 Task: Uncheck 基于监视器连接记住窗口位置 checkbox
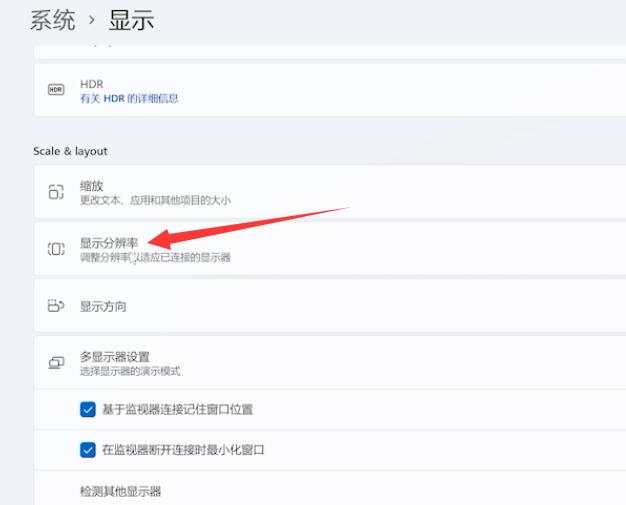pyautogui.click(x=88, y=409)
